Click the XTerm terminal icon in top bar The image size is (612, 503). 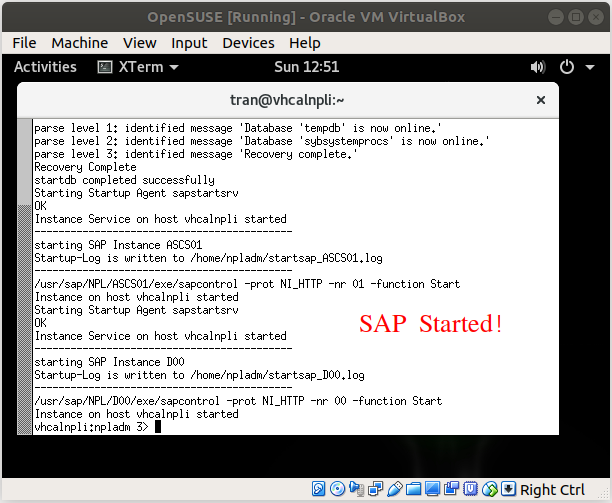[x=105, y=67]
